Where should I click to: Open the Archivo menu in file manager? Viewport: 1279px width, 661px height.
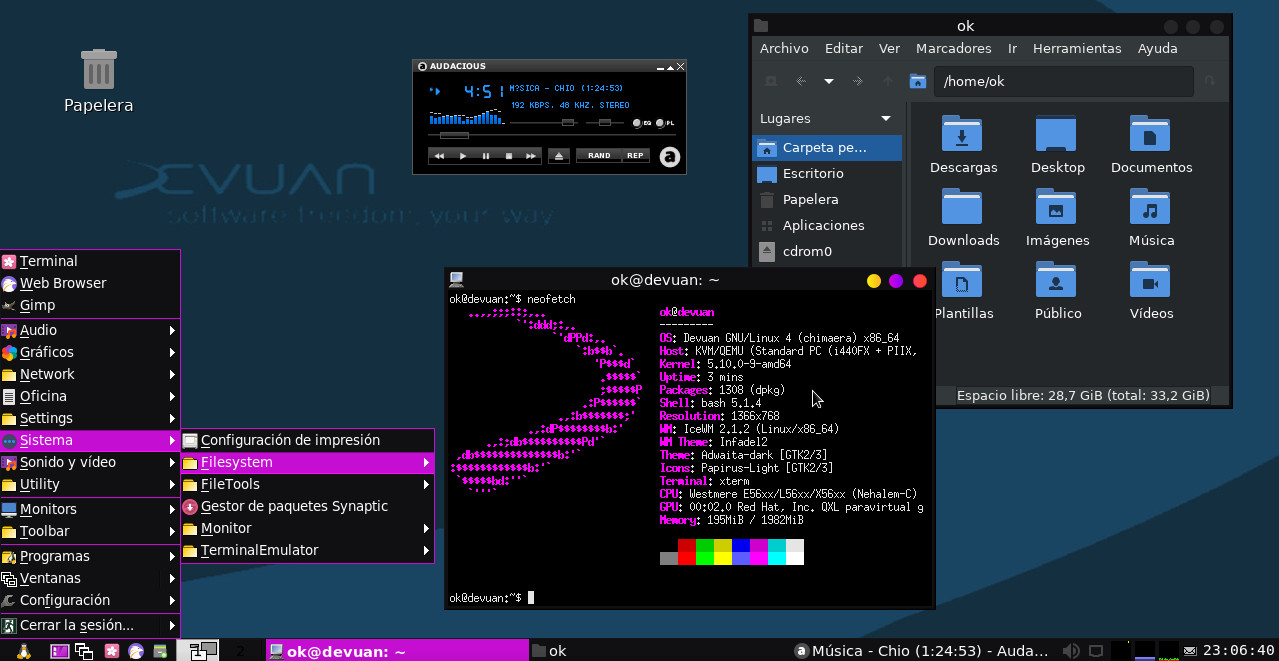[784, 48]
